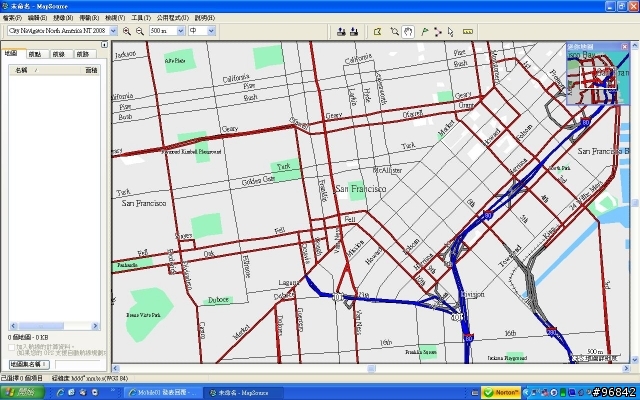Open the Mobile01 taskbar window button
This screenshot has height=400, width=640.
click(162, 392)
